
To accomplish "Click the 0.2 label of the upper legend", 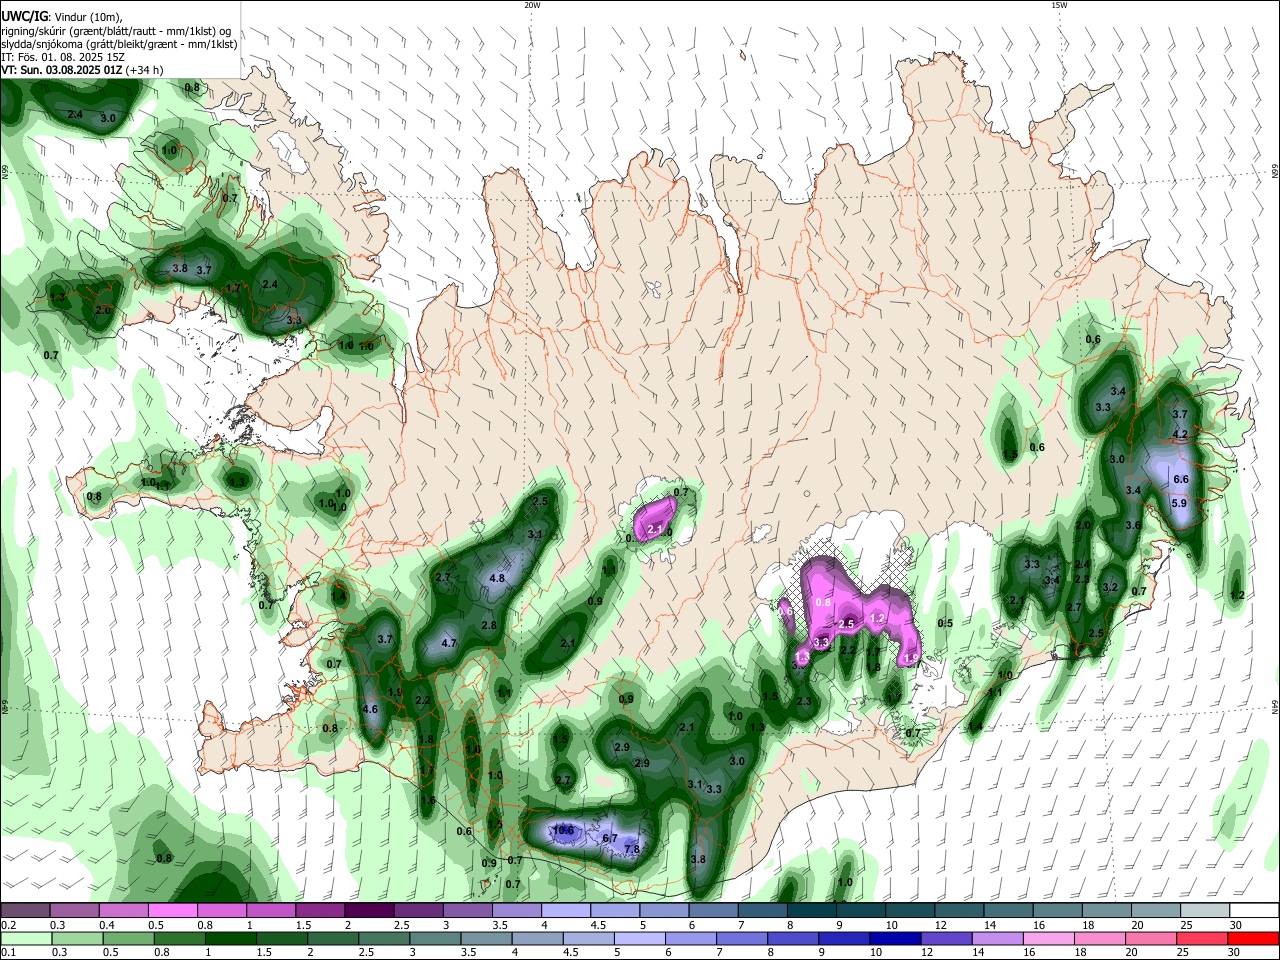I will (8, 925).
